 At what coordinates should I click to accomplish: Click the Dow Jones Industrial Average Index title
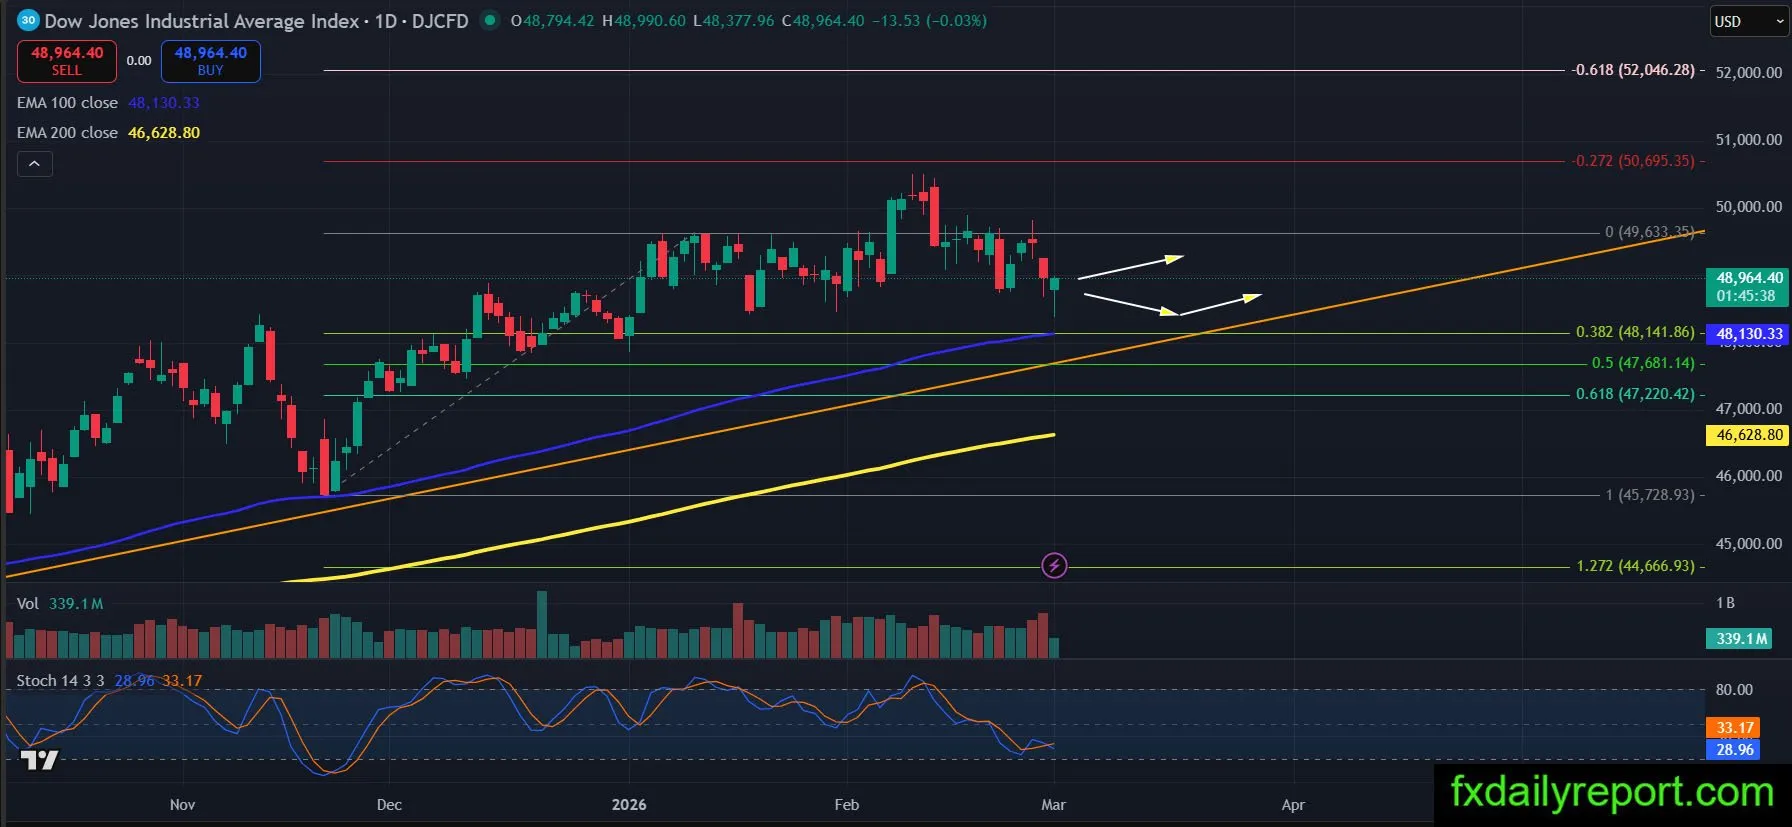click(201, 21)
